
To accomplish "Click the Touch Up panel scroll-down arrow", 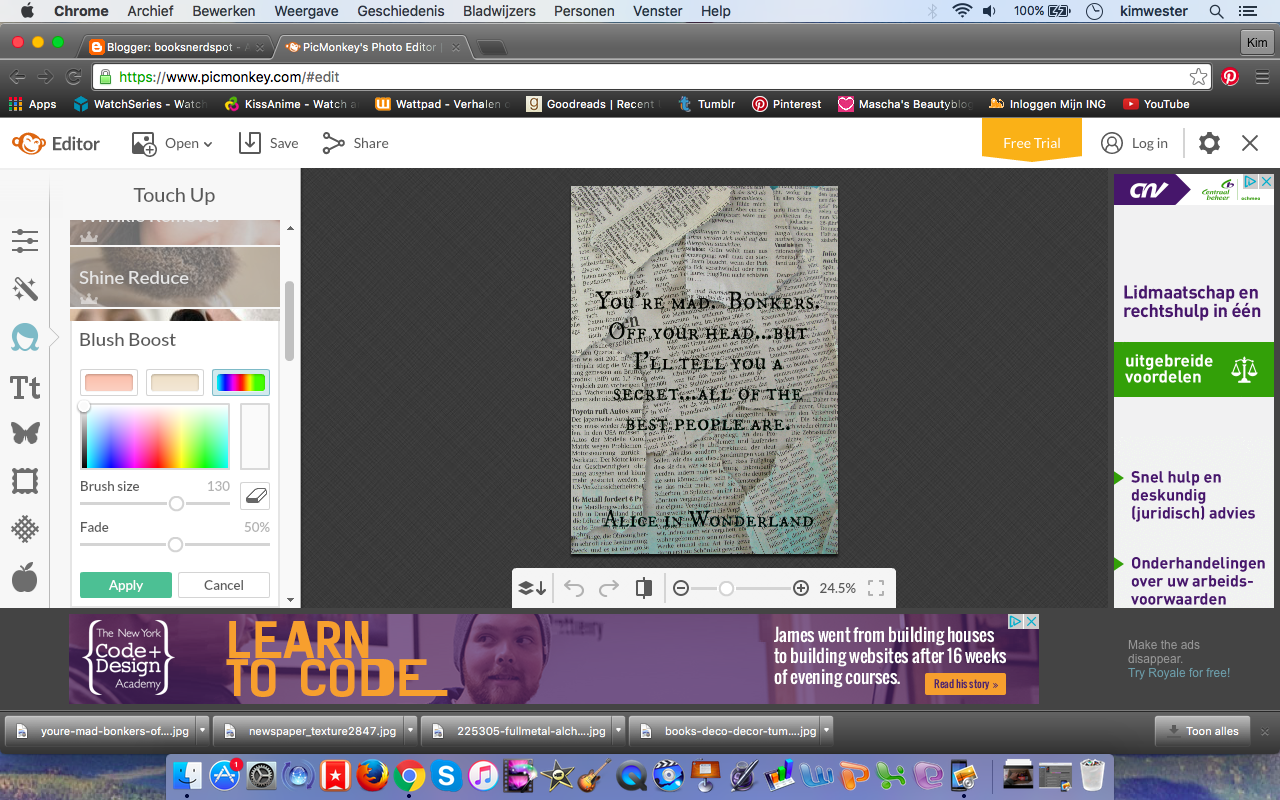I will click(x=290, y=600).
